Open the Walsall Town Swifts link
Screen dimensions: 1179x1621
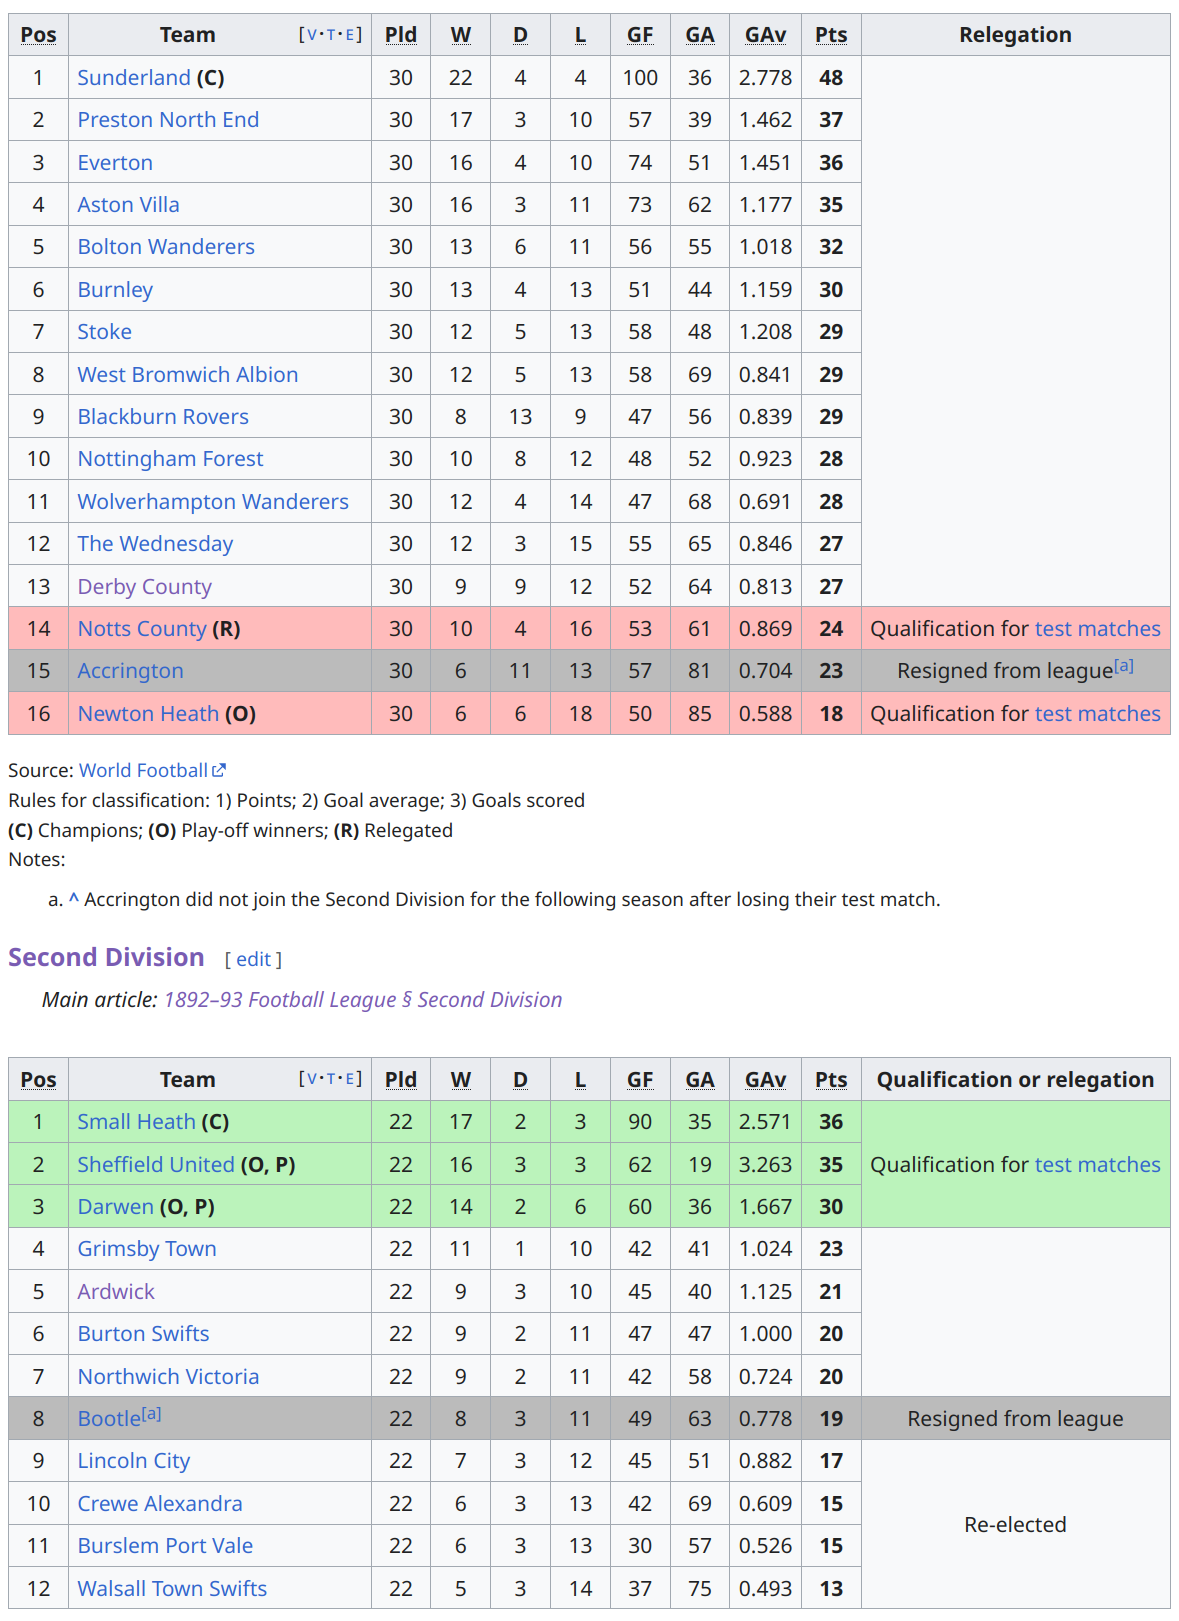172,1589
